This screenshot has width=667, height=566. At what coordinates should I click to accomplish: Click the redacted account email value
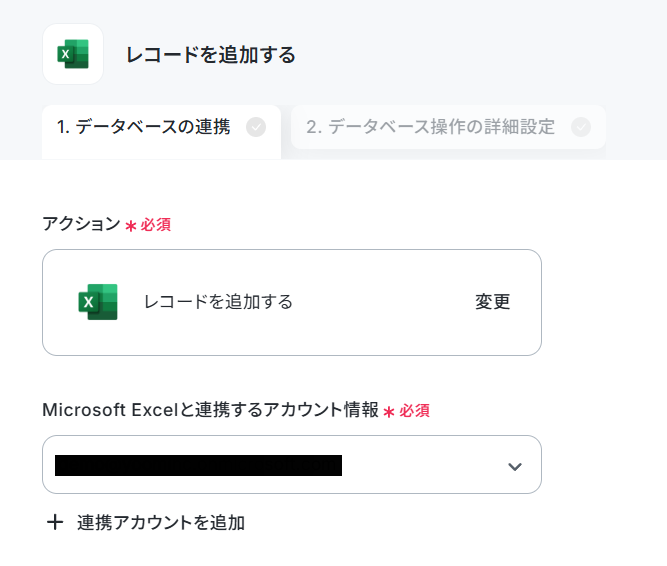tap(198, 465)
